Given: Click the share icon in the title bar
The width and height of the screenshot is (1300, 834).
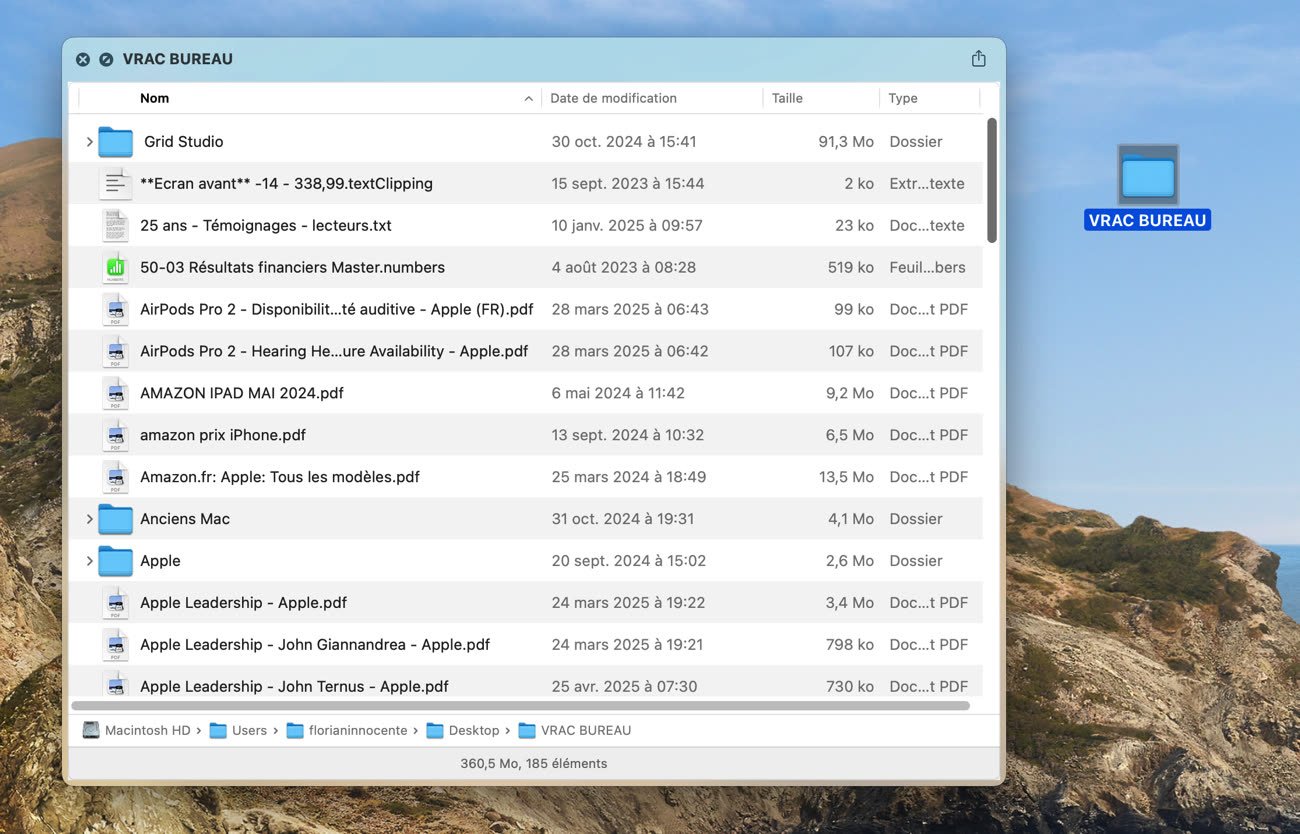Looking at the screenshot, I should click(978, 59).
